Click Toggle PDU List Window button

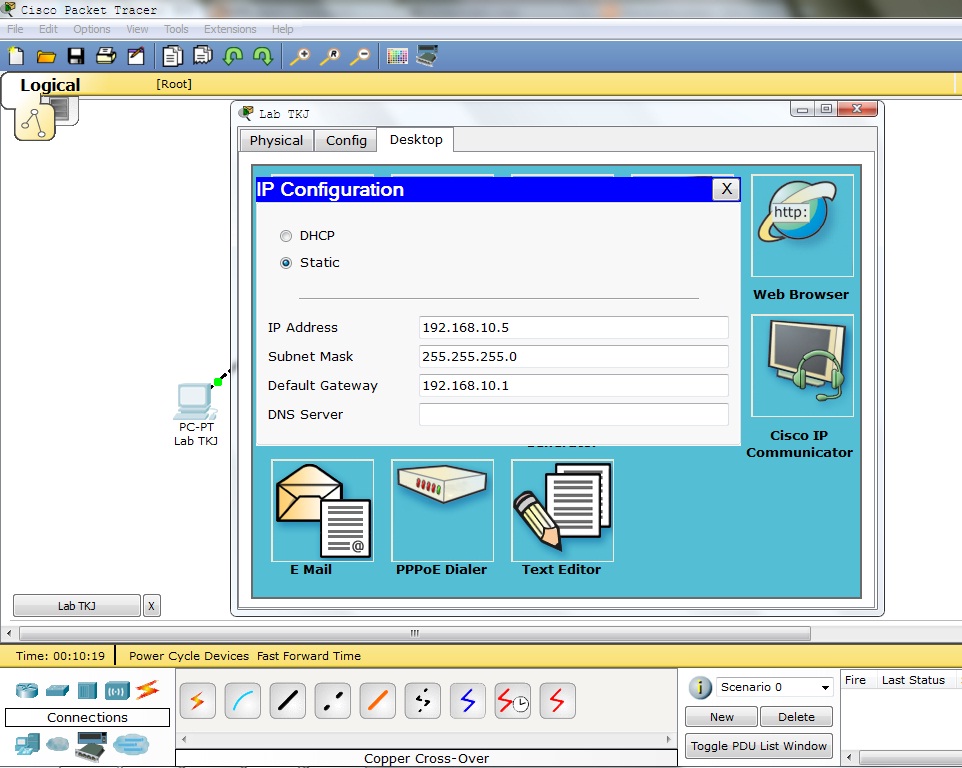759,746
